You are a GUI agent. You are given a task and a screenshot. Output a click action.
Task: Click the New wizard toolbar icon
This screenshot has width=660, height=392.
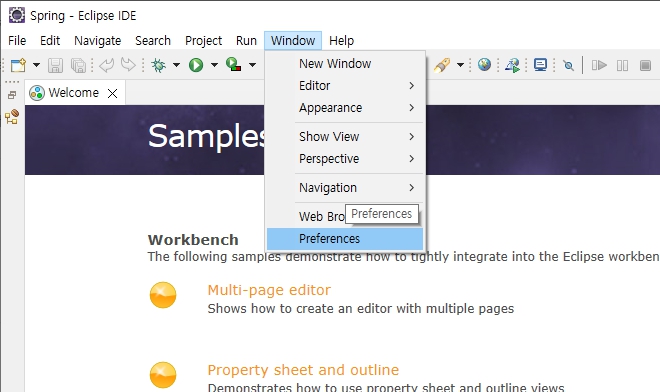19,65
